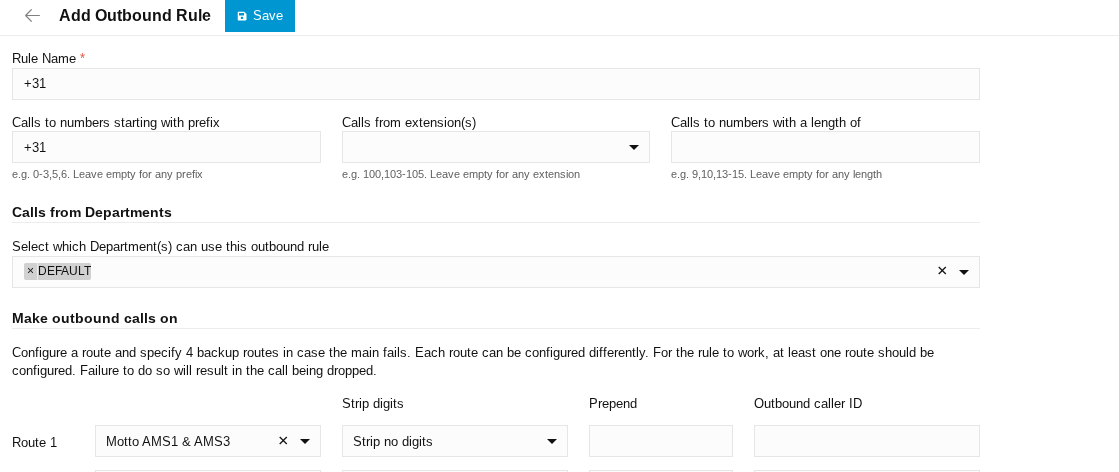Click the Motto AMS1 & AMS3 selected value
1119x472 pixels.
[168, 441]
